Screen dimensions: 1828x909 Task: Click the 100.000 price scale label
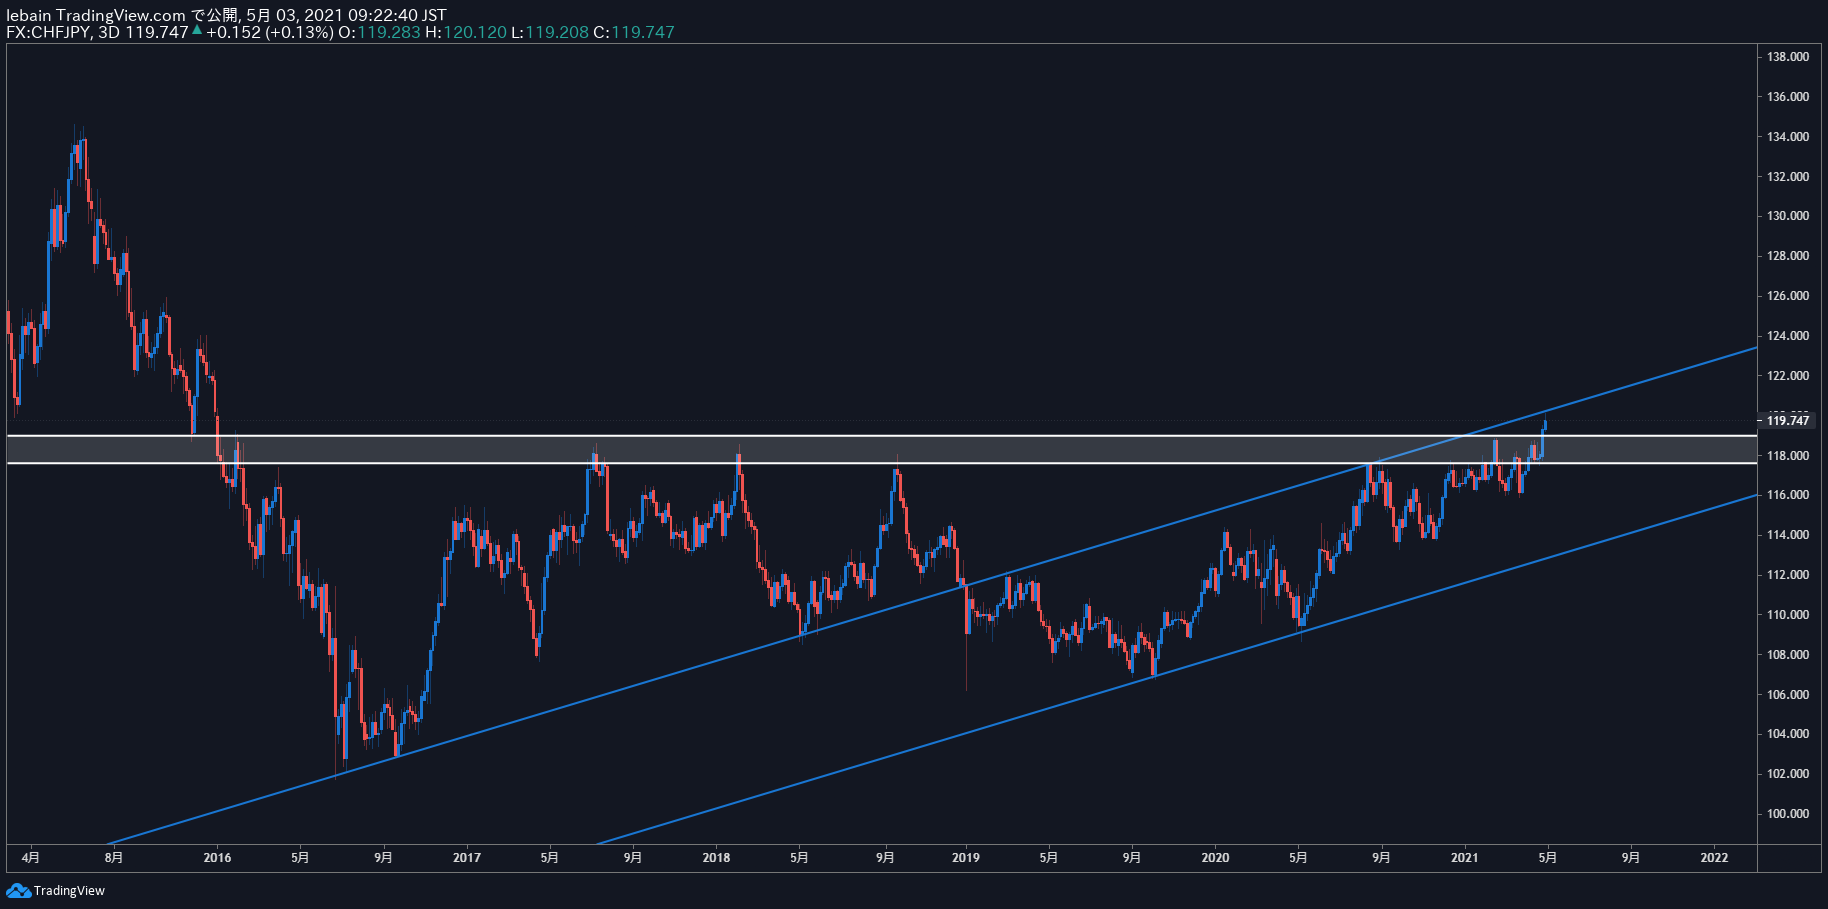click(x=1788, y=814)
